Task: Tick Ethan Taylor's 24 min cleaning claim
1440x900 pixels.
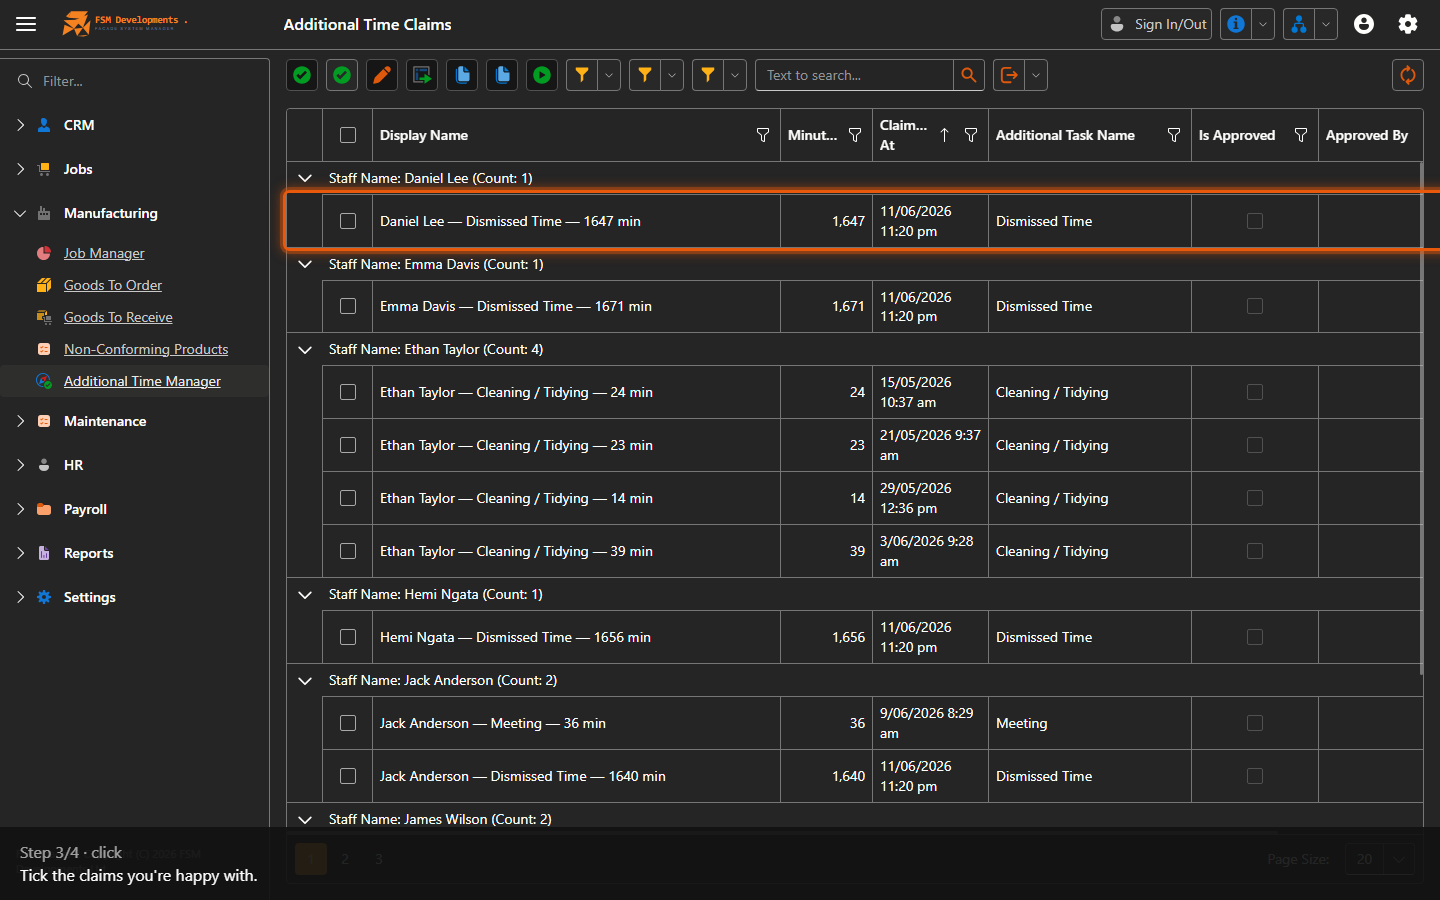Action: click(348, 392)
